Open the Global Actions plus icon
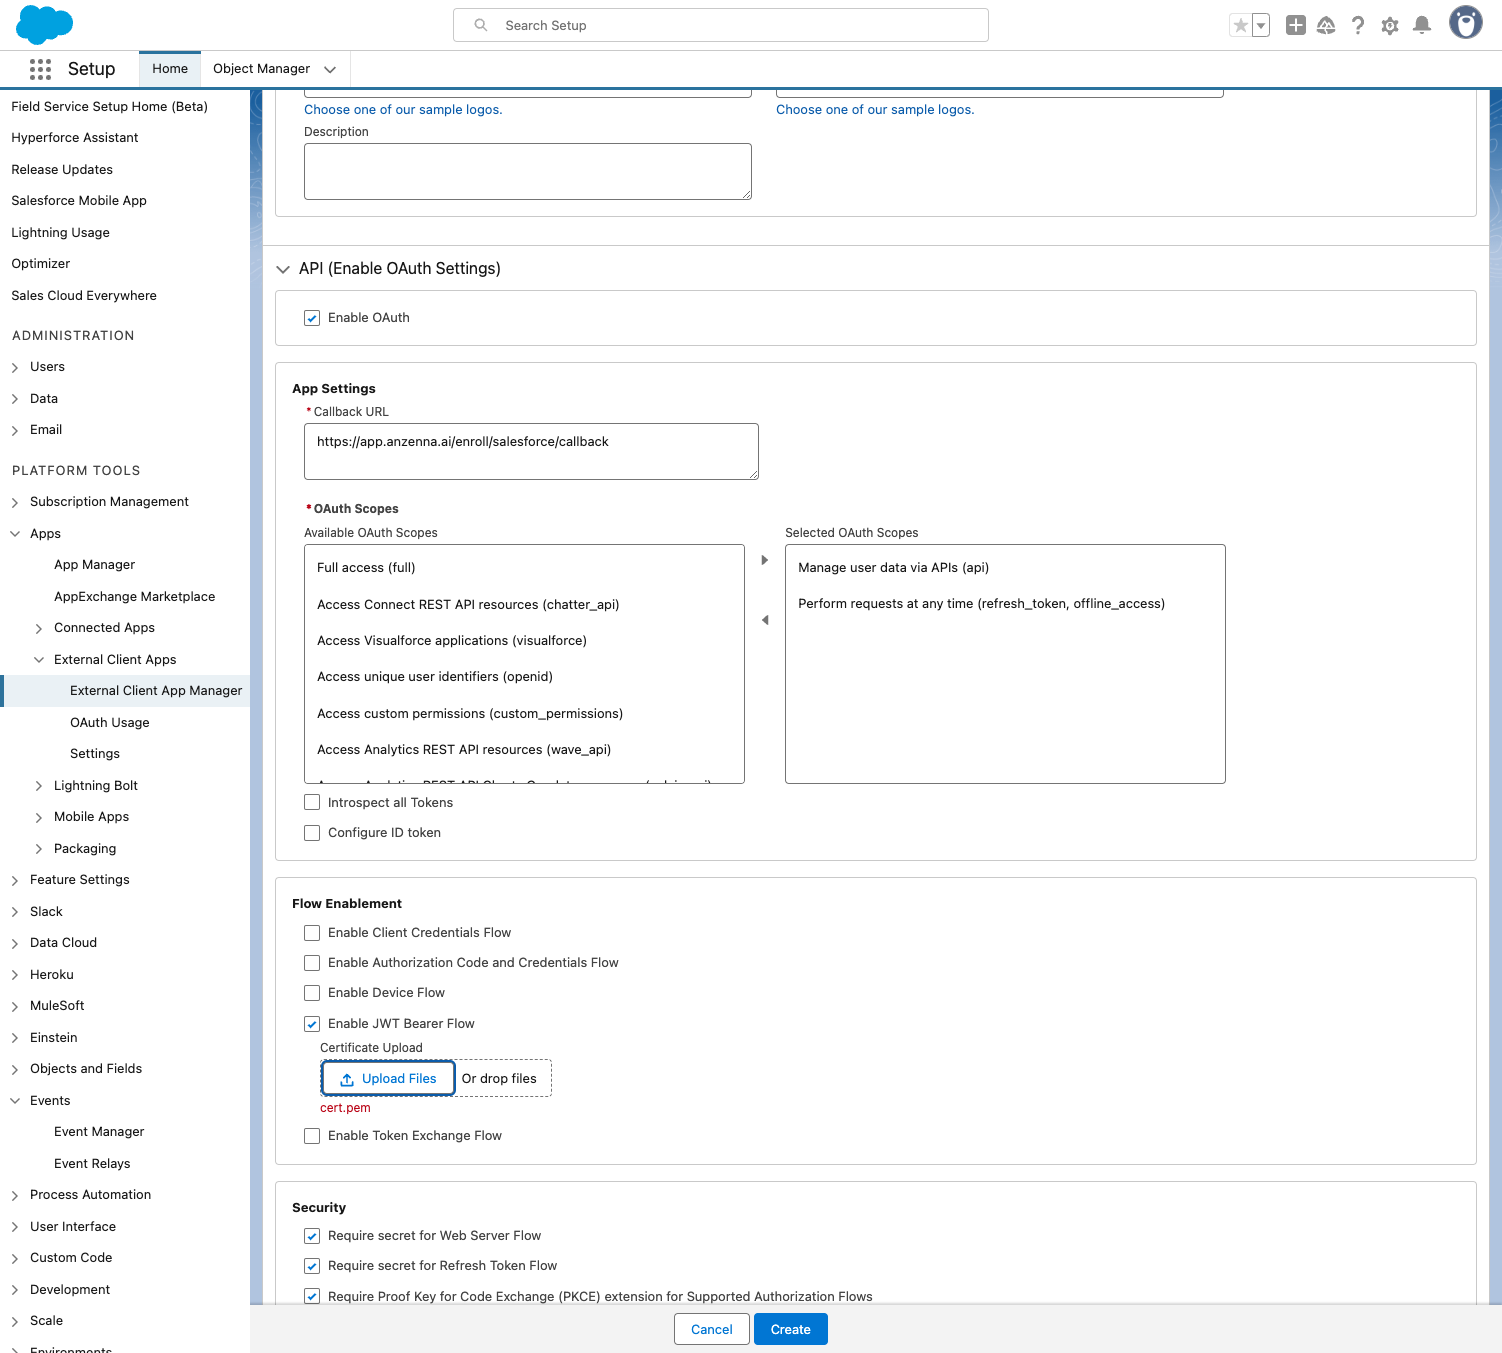The height and width of the screenshot is (1353, 1502). [1295, 26]
